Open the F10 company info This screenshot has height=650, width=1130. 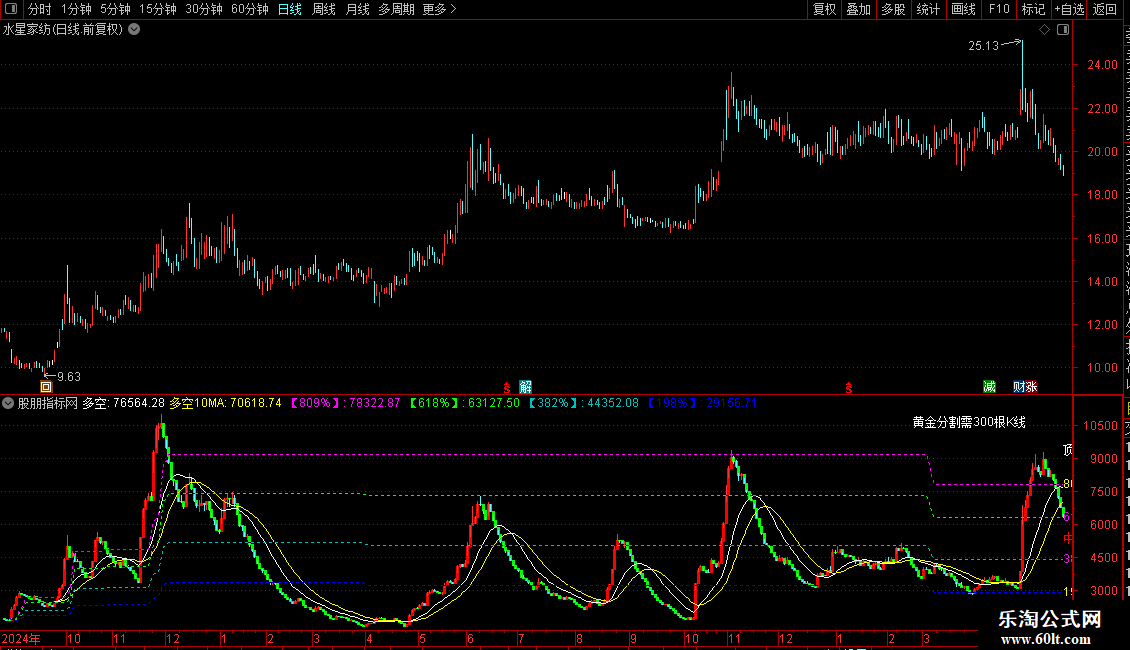[999, 9]
